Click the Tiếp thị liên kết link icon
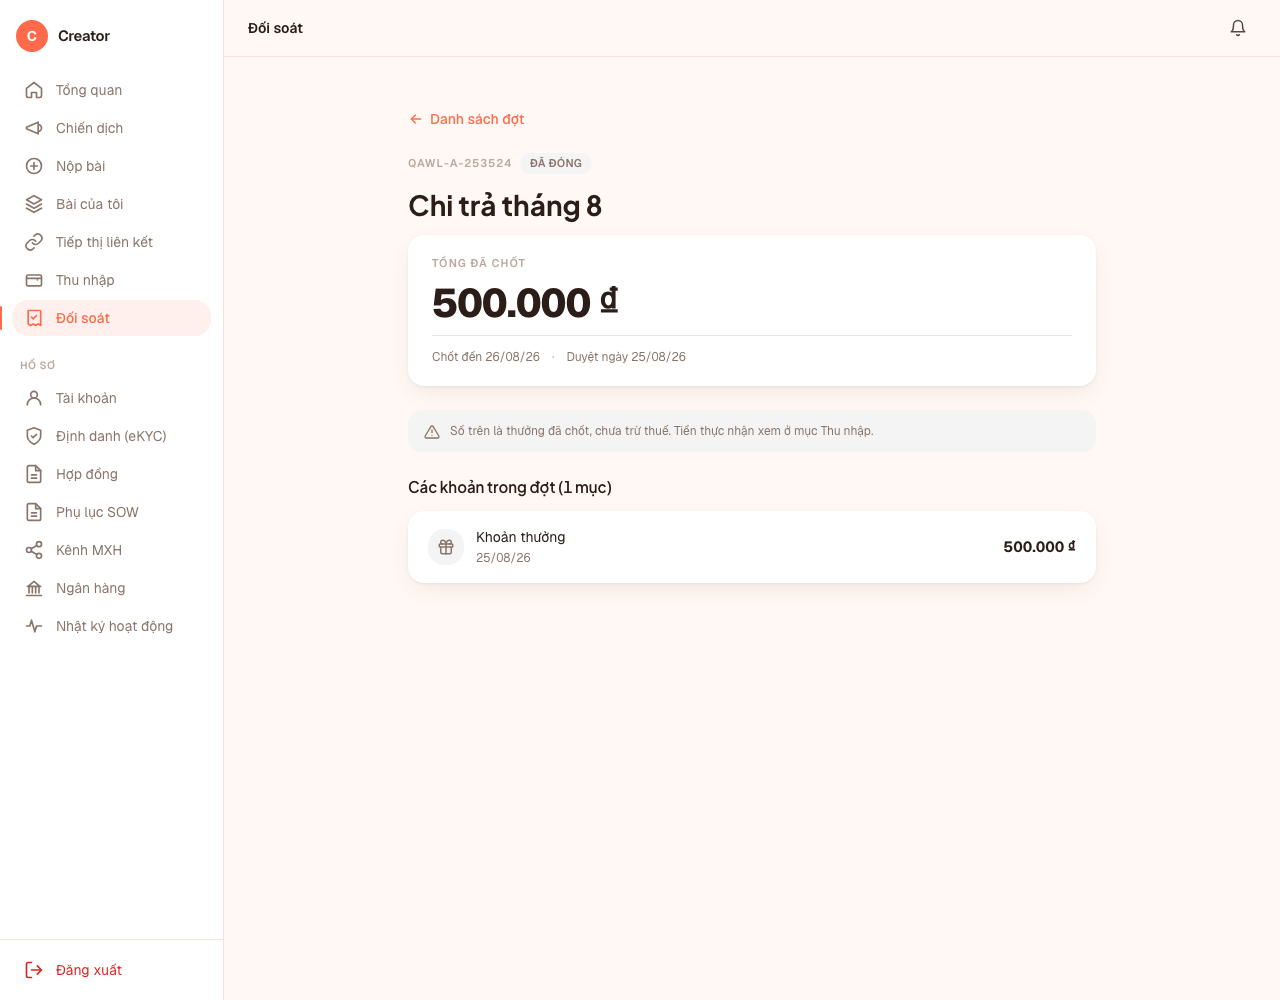 click(x=34, y=242)
